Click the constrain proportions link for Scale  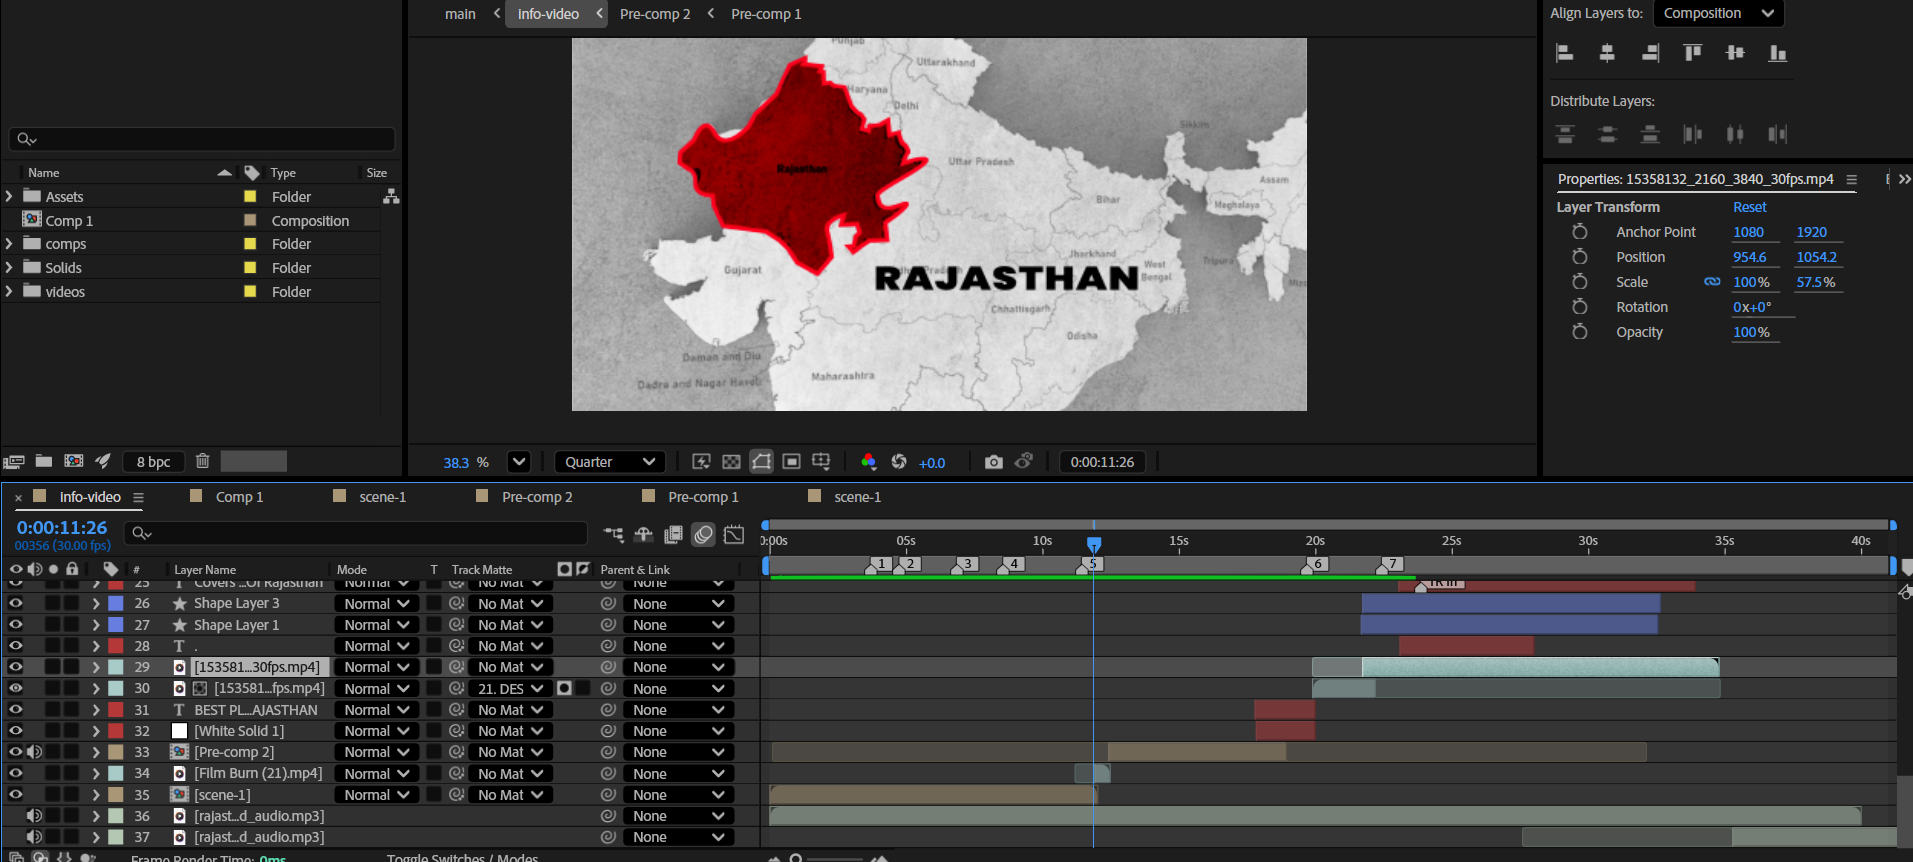[1712, 282]
